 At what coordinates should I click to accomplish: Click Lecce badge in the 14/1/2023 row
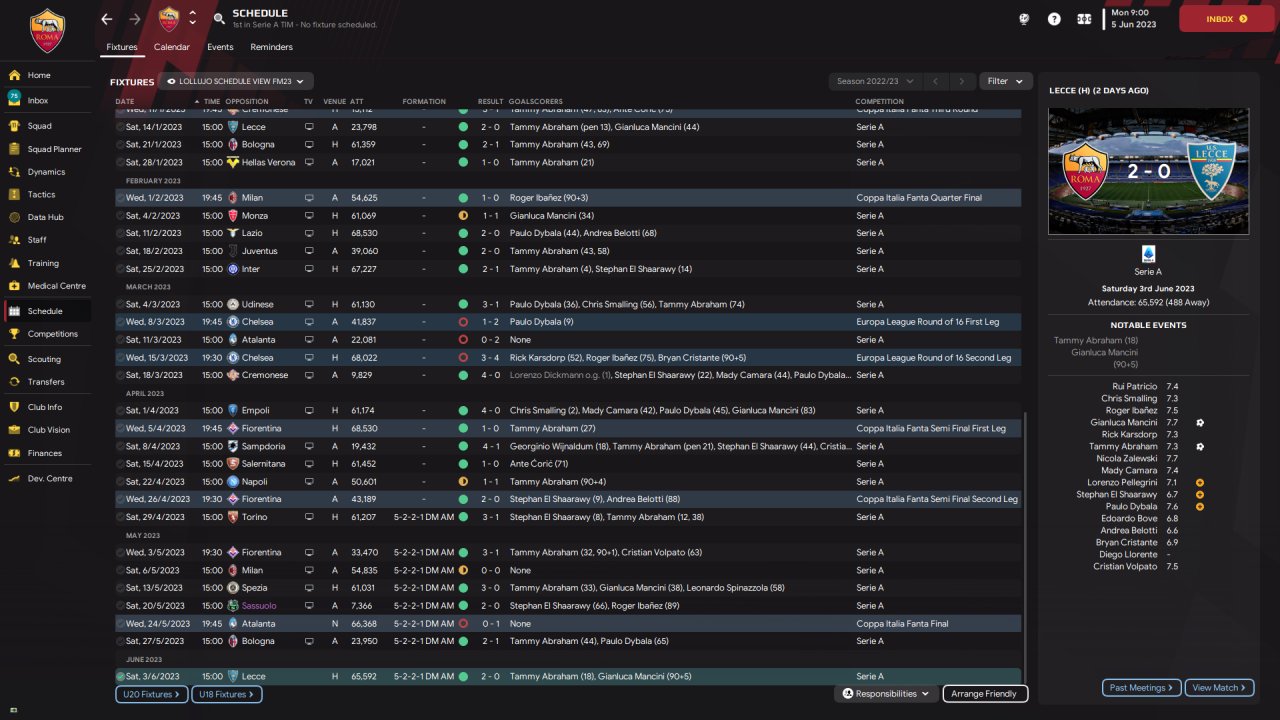(233, 127)
